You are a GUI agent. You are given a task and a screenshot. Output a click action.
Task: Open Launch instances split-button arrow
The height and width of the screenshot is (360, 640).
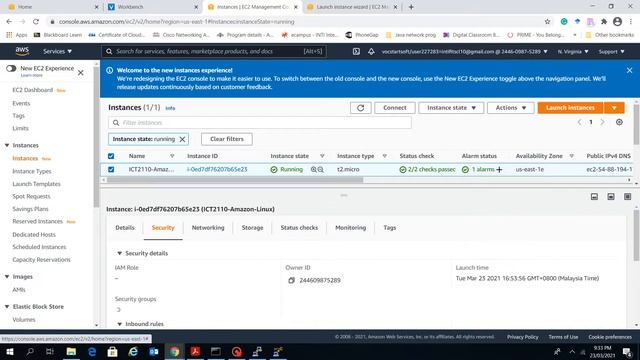614,108
